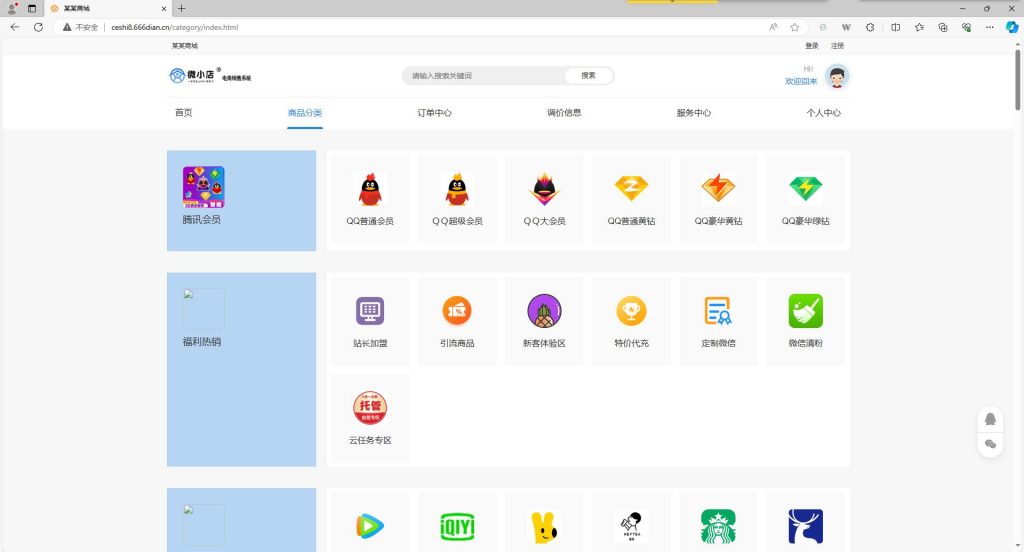
Task: Open browser Collections icon
Action: click(x=942, y=27)
